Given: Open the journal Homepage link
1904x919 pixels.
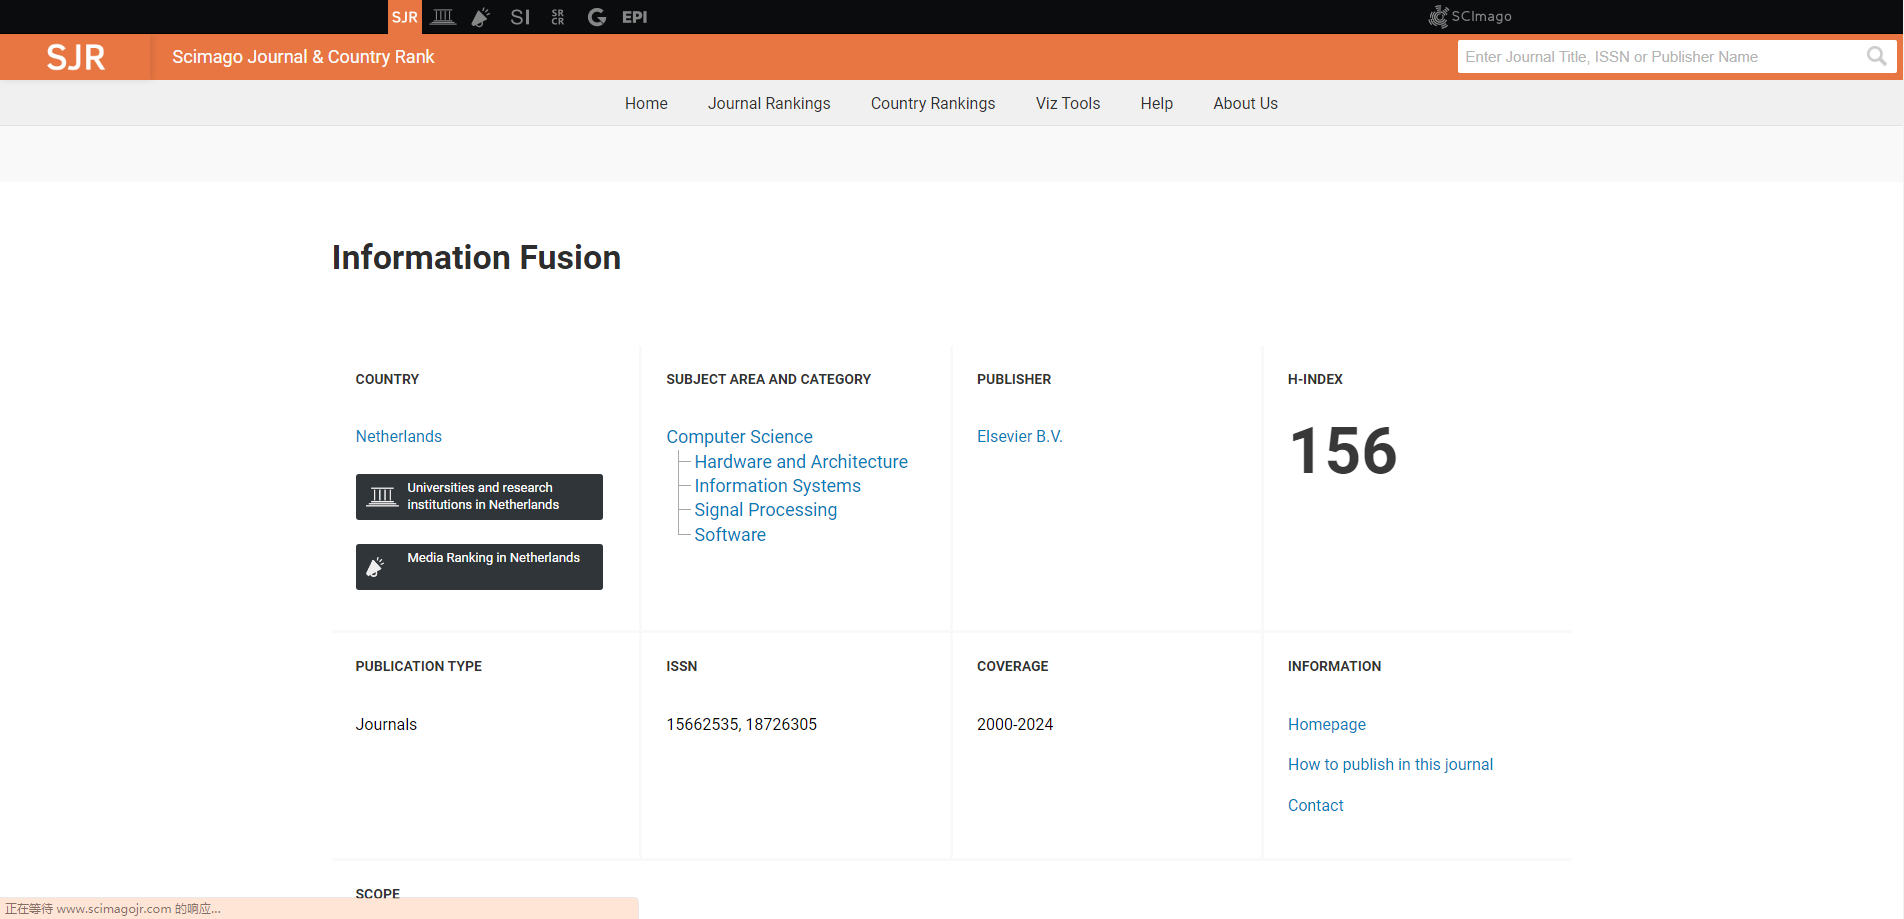Looking at the screenshot, I should coord(1326,724).
